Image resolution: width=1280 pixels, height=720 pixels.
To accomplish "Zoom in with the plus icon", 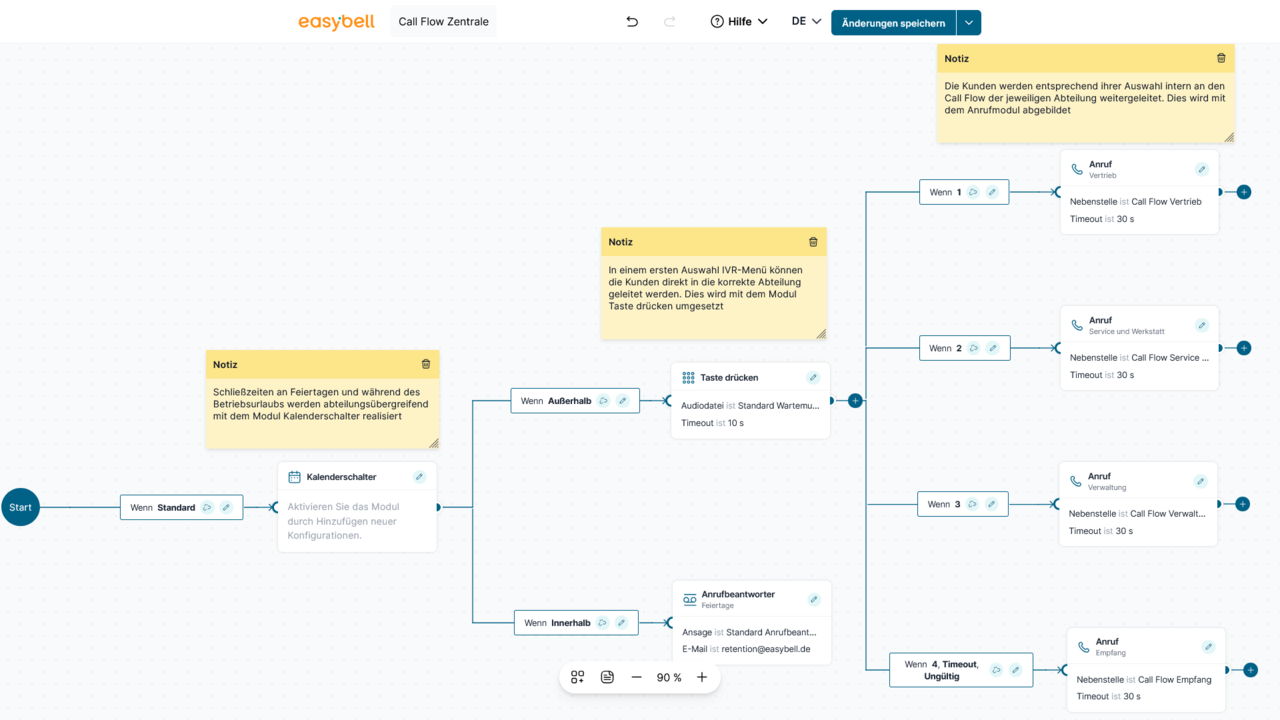I will (x=702, y=677).
